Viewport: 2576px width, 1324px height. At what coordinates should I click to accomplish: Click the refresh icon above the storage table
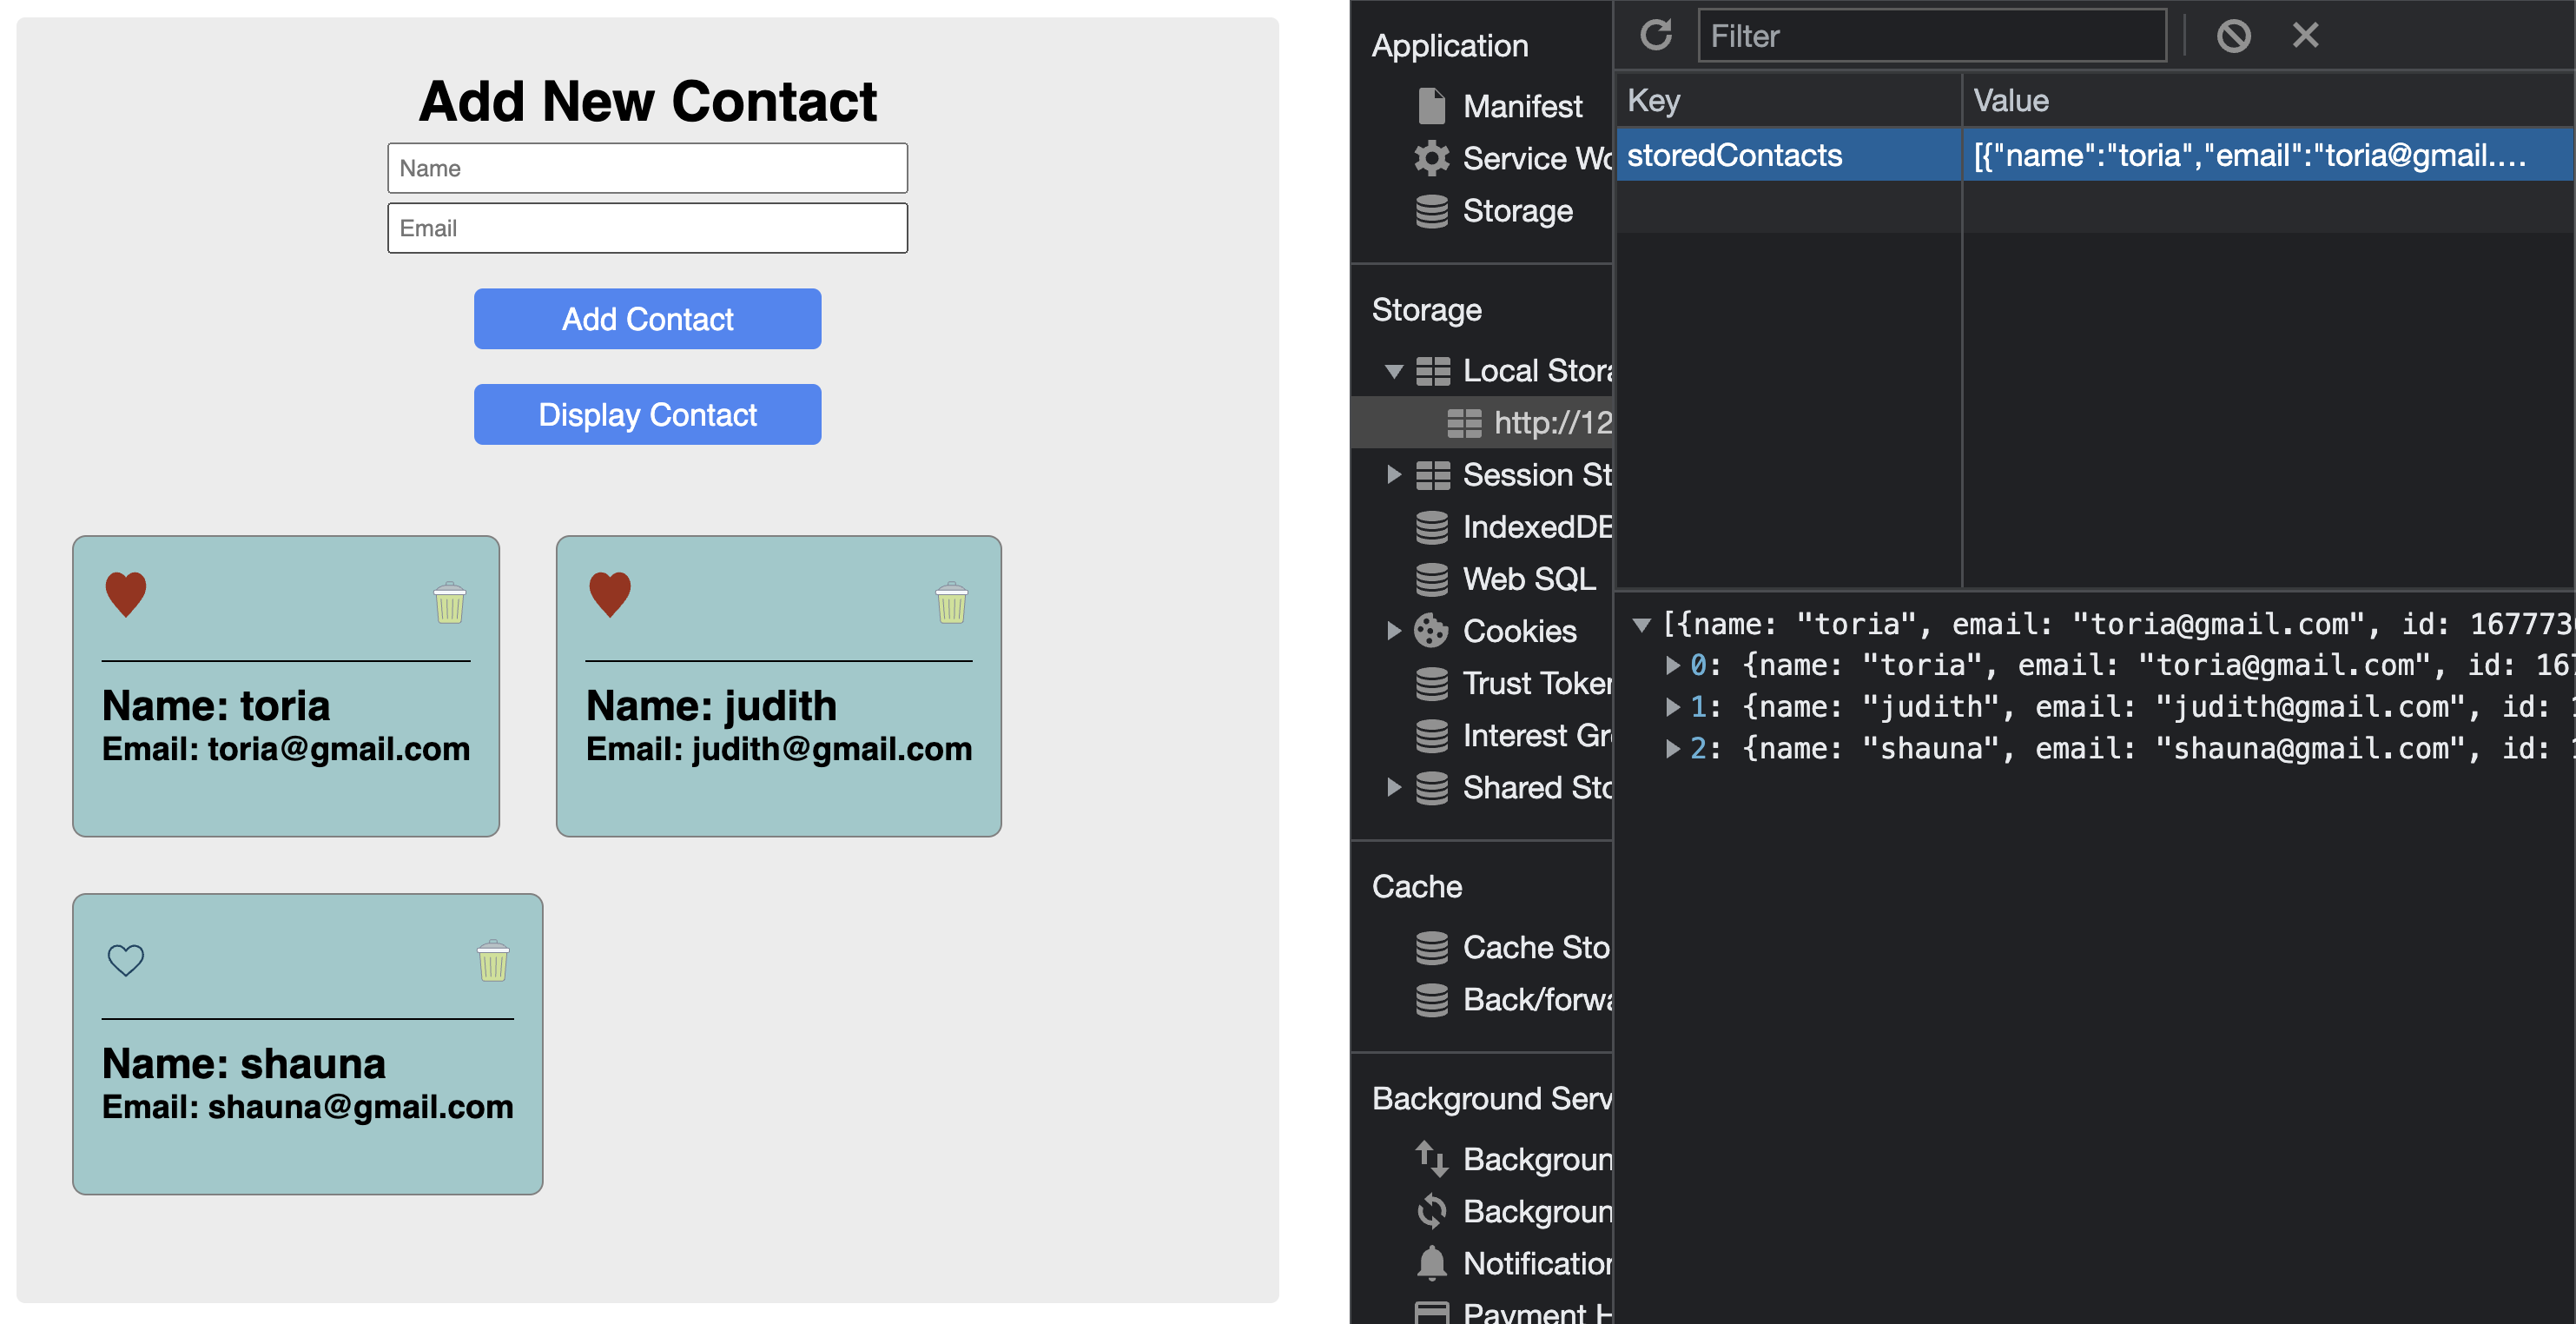1657,35
